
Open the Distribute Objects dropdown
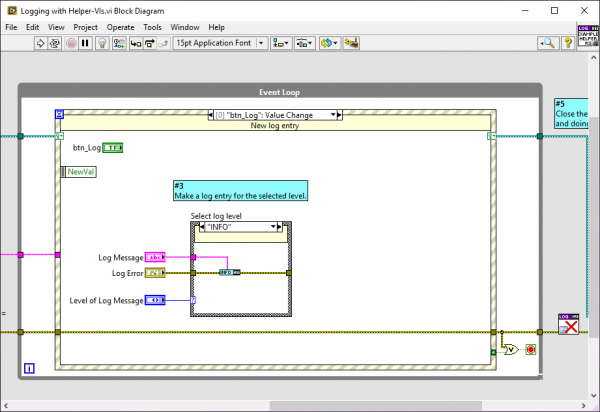tap(305, 44)
